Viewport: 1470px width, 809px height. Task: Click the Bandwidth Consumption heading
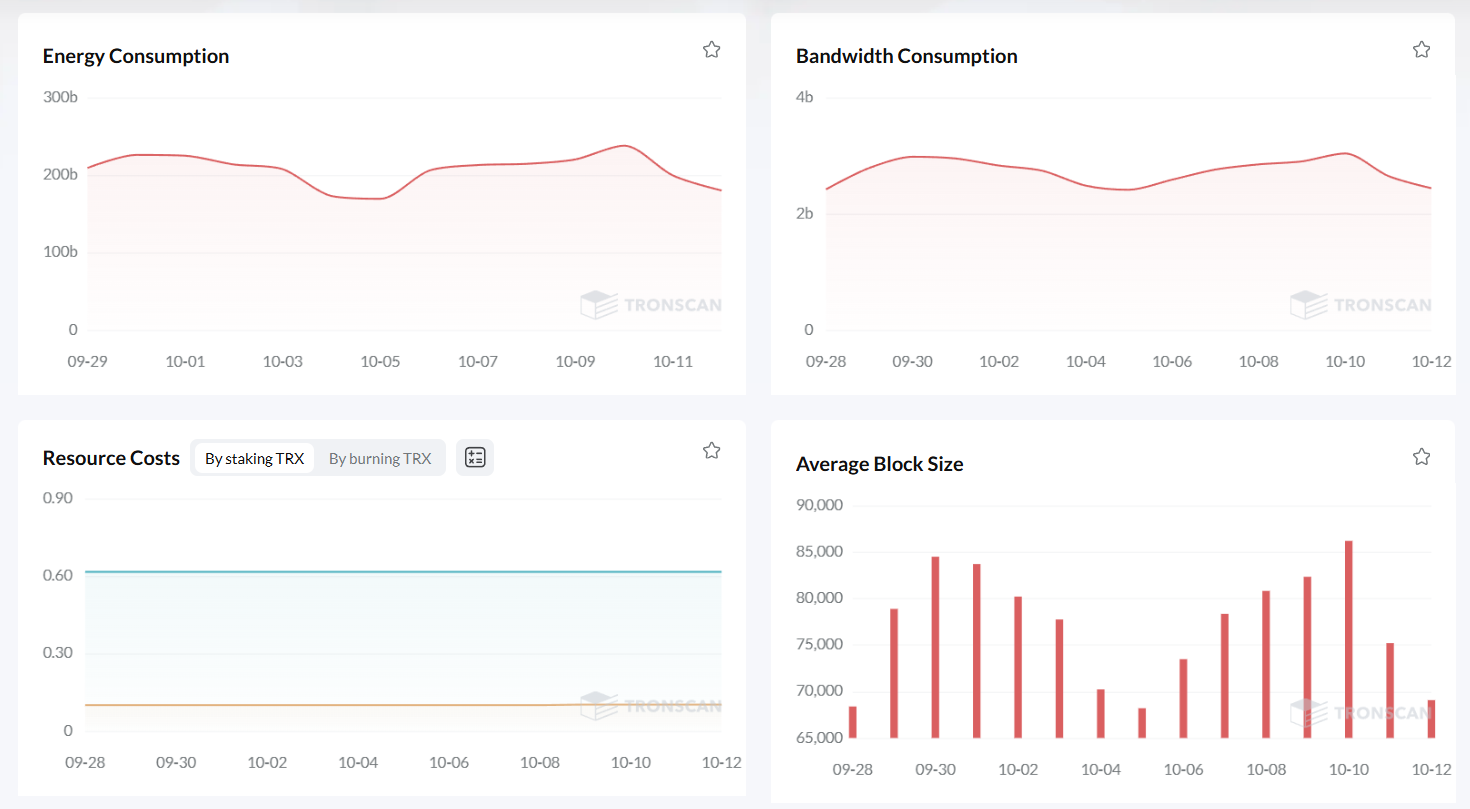tap(906, 56)
